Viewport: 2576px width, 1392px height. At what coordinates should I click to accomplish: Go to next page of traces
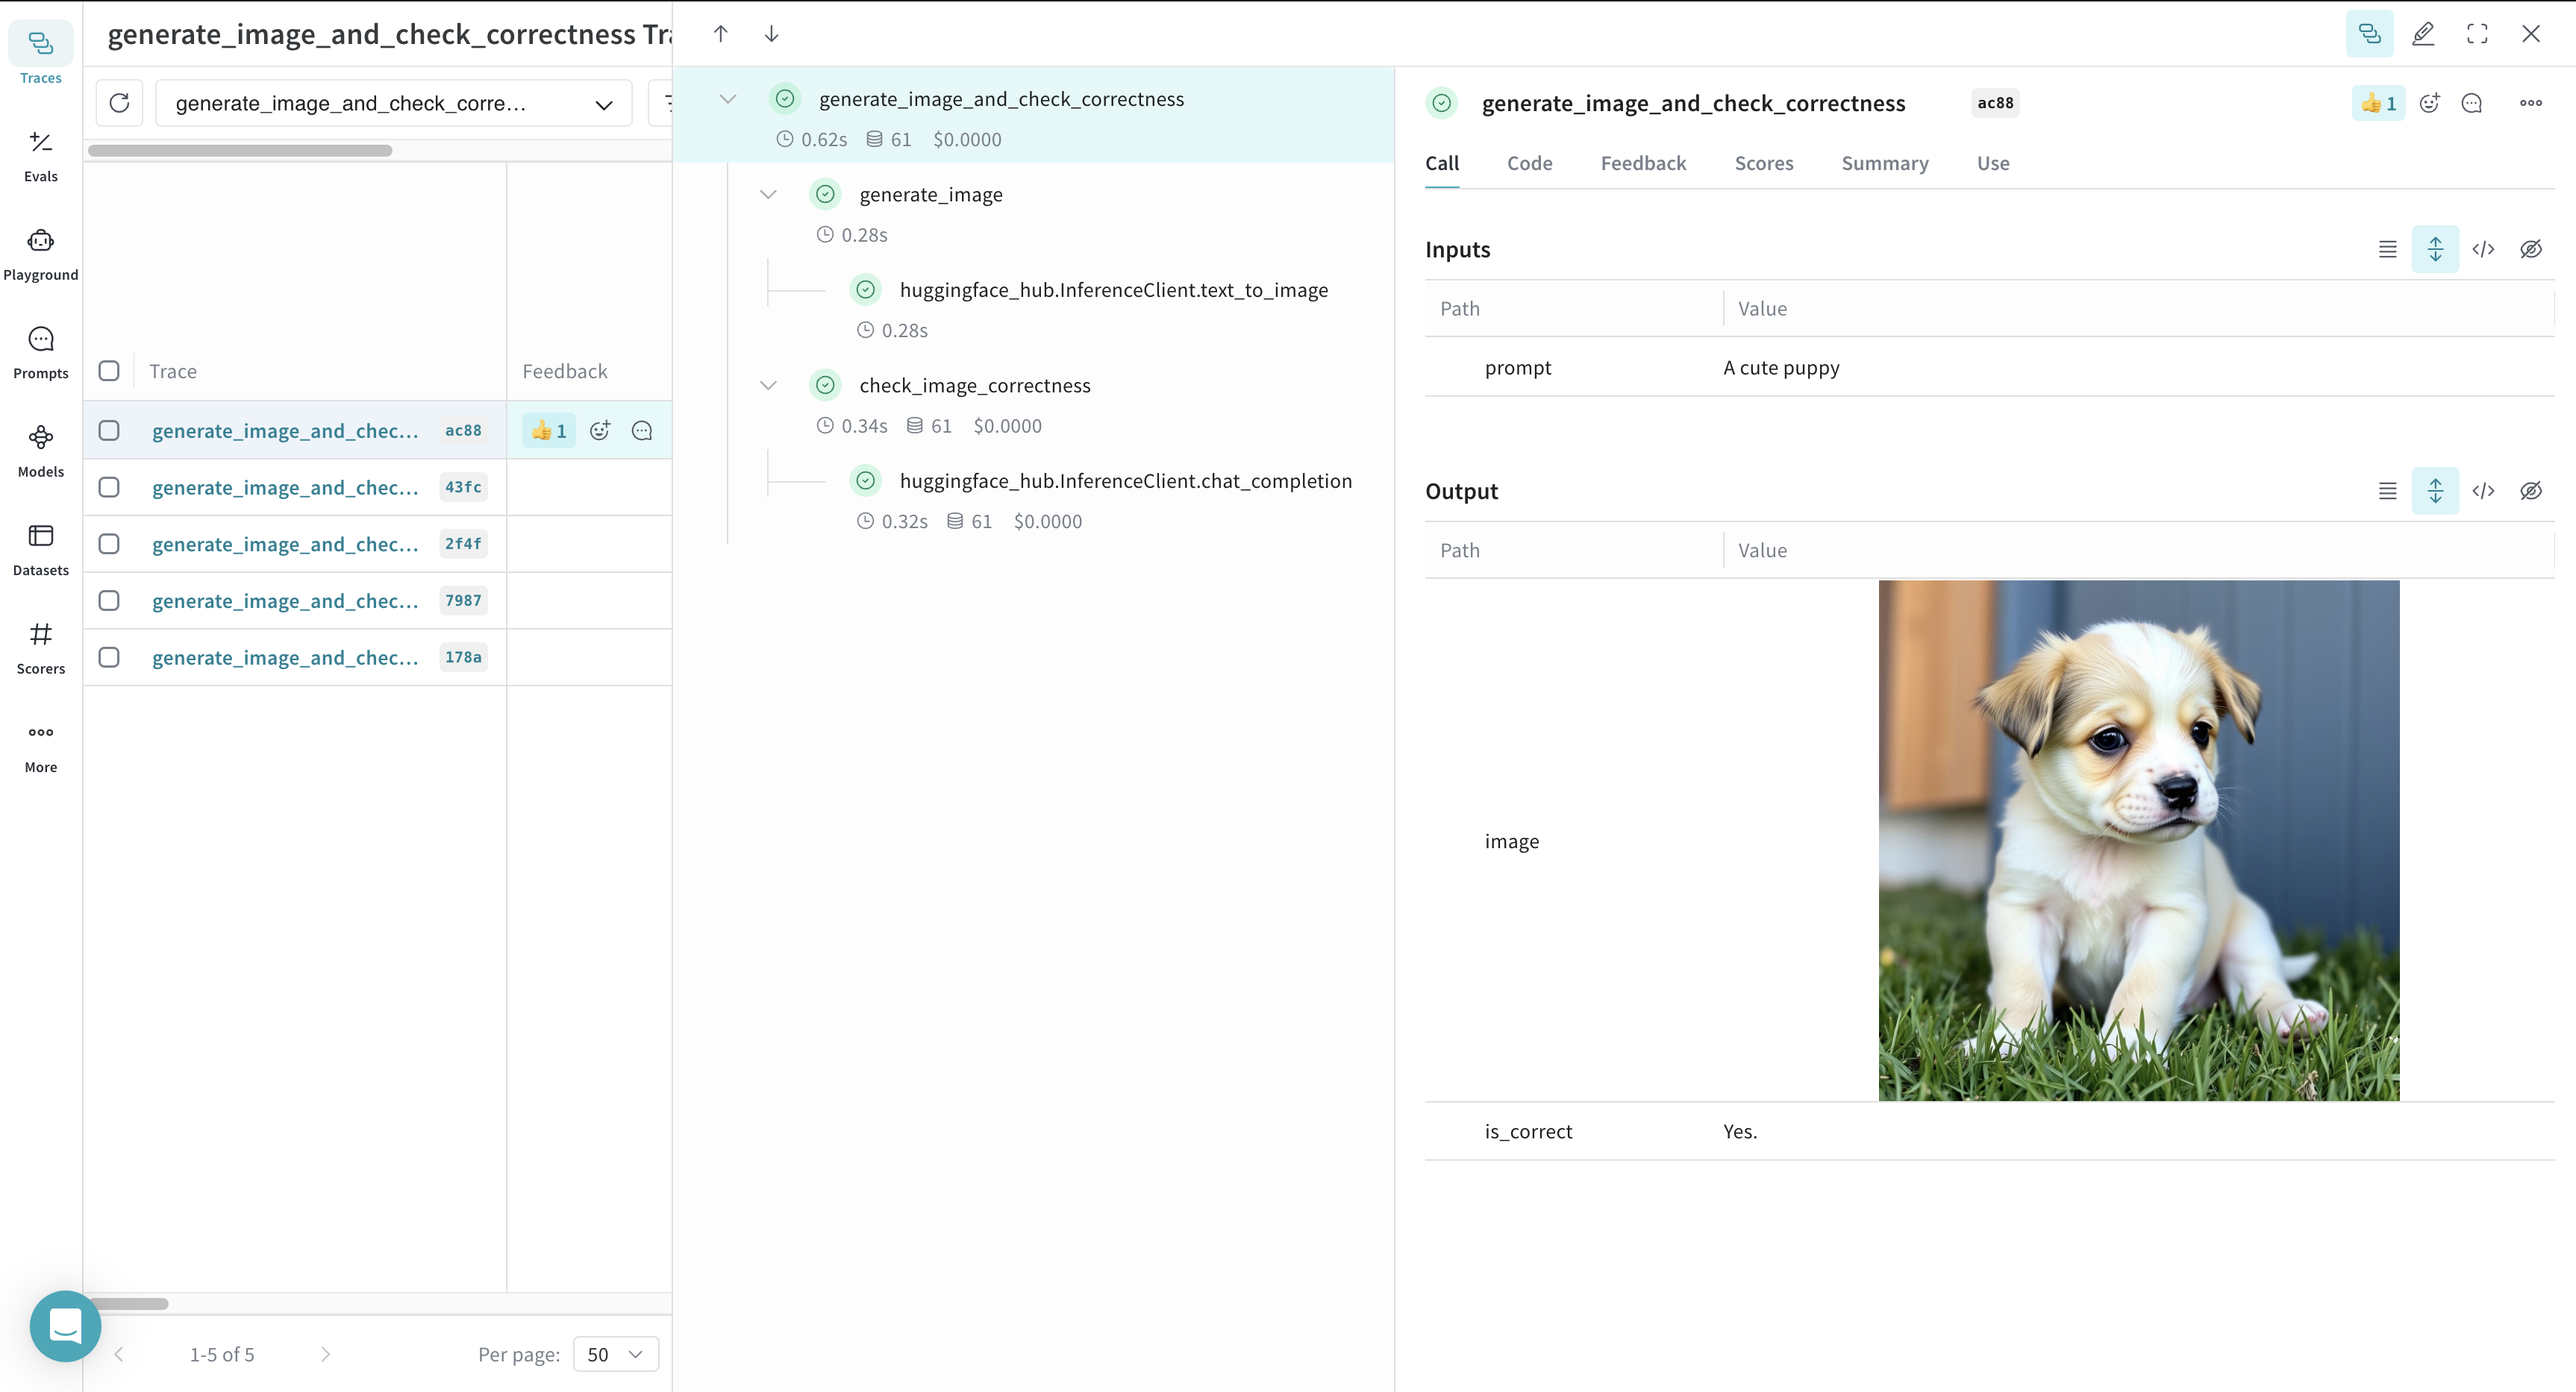tap(326, 1354)
